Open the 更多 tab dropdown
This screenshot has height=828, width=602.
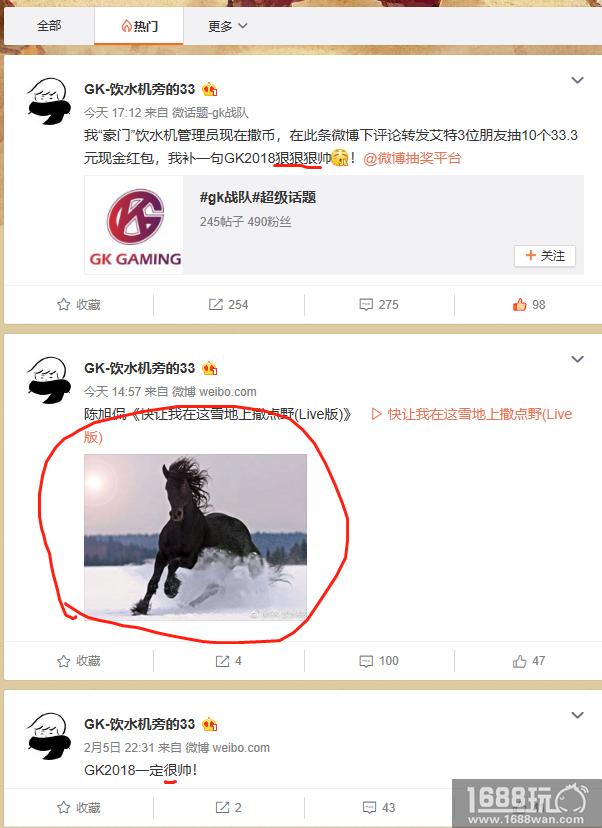(x=228, y=26)
